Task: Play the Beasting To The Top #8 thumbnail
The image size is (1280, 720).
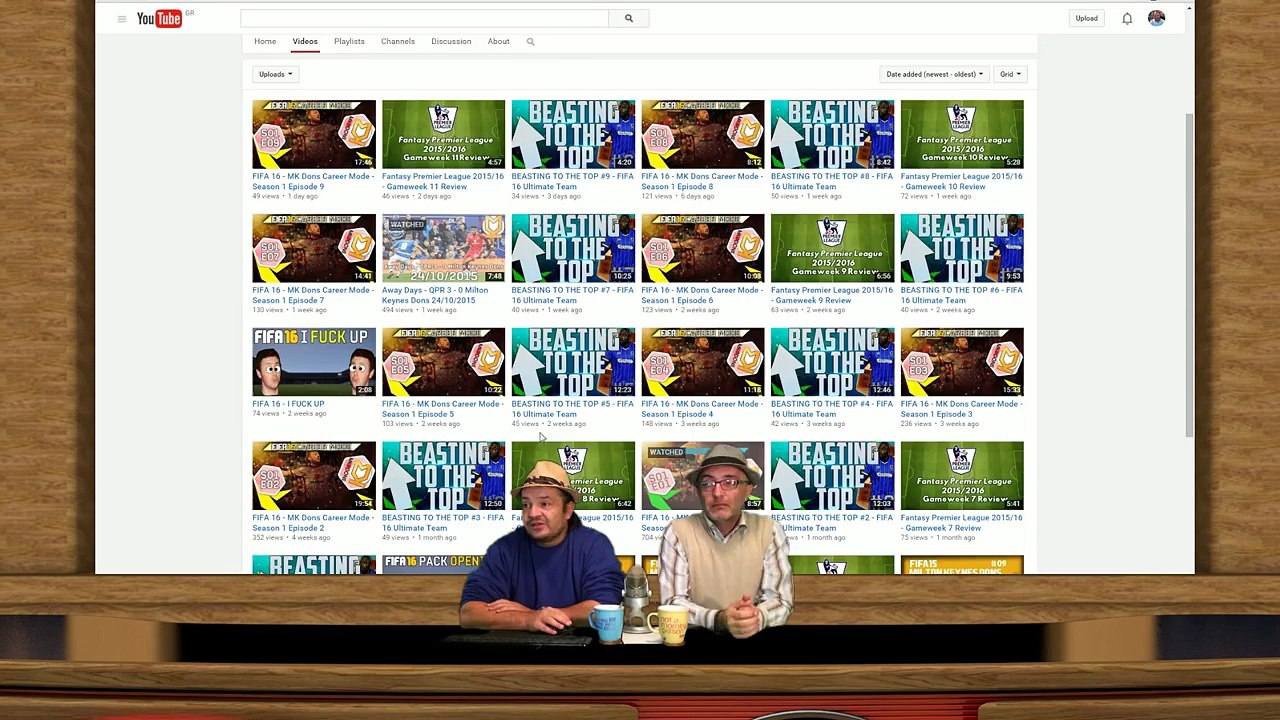Action: (x=832, y=134)
